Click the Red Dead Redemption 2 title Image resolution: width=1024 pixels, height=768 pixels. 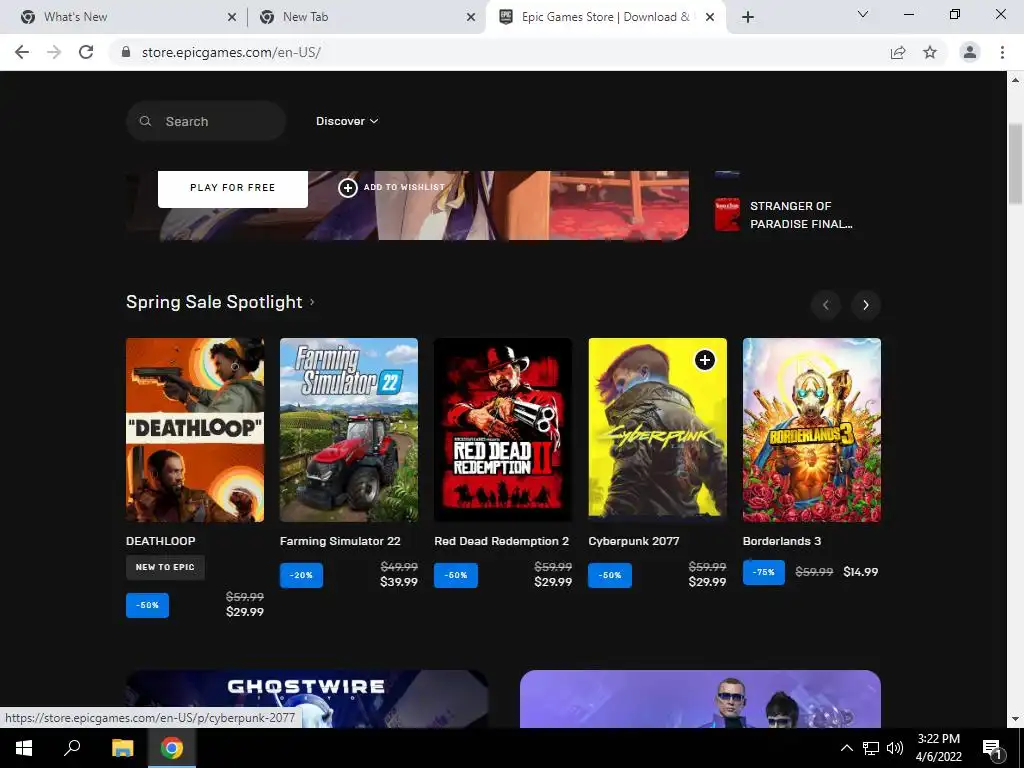click(x=502, y=541)
